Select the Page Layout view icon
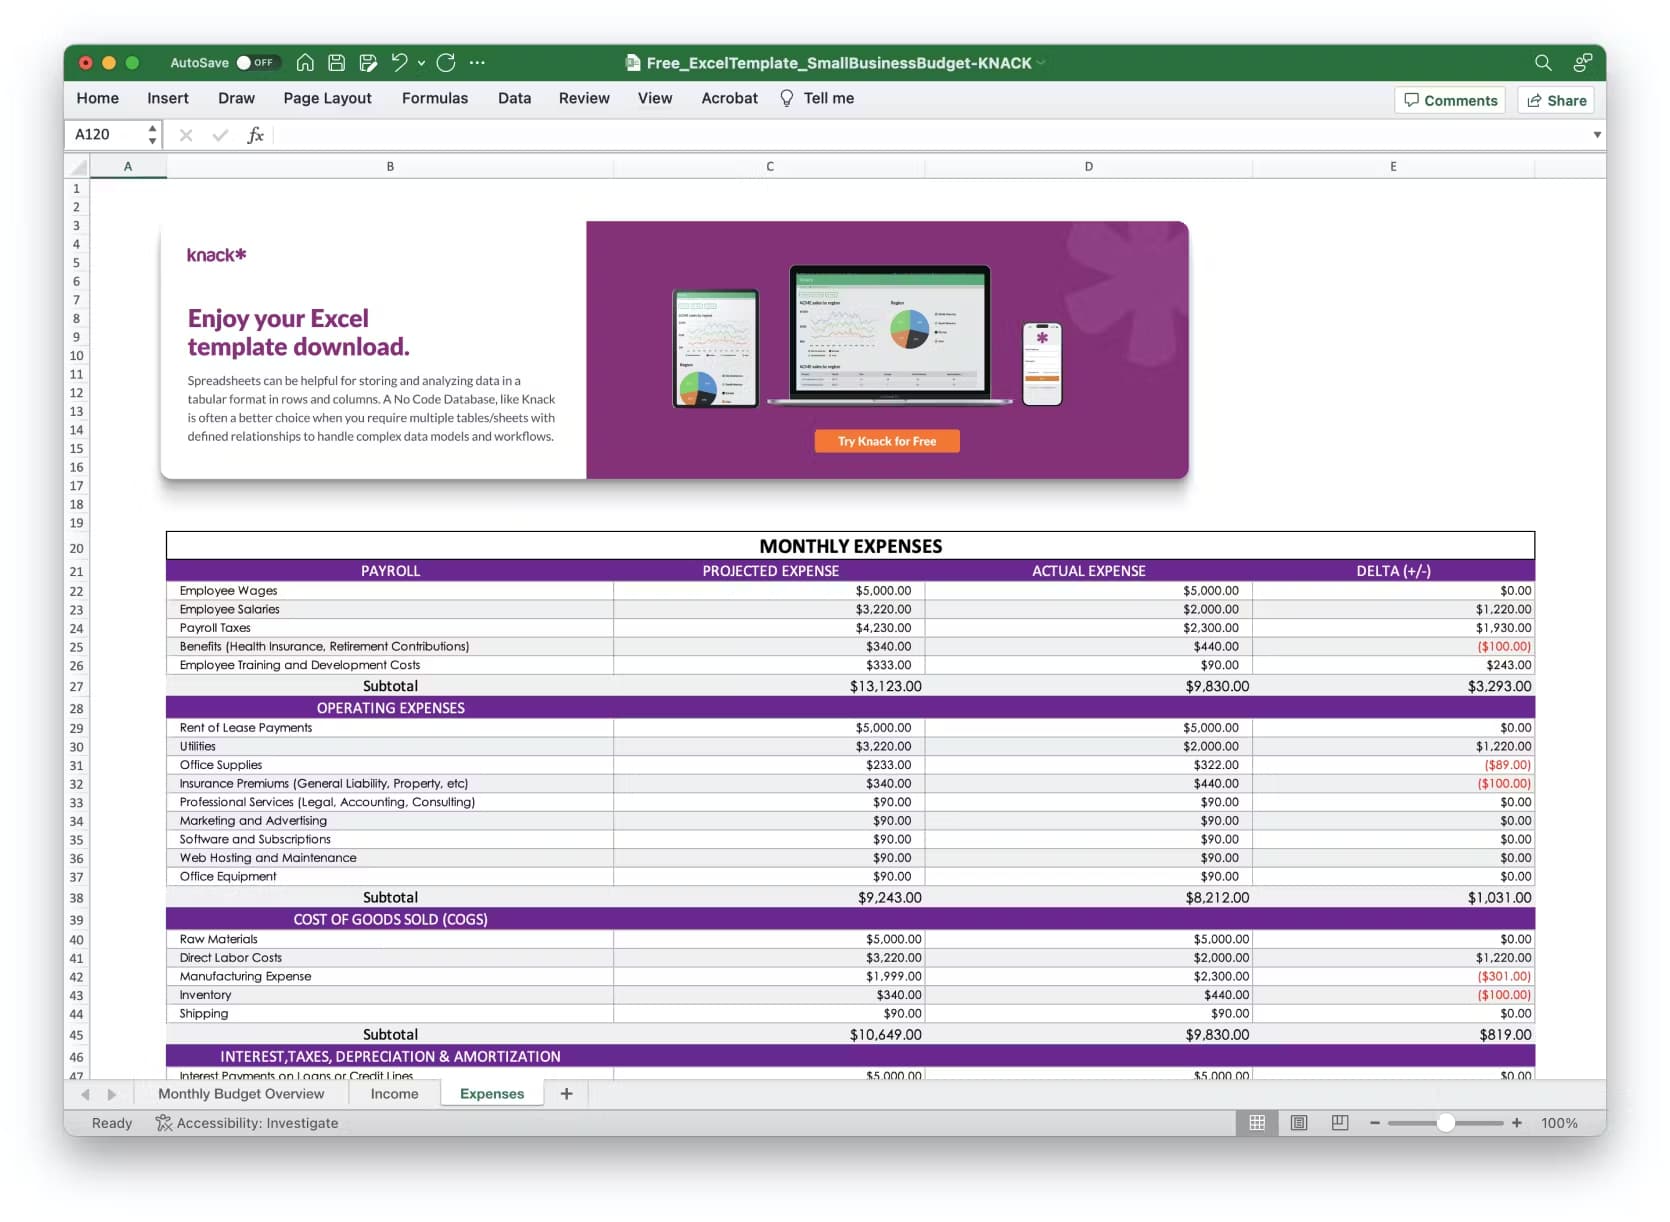Viewport: 1670px width, 1222px height. coord(1298,1123)
